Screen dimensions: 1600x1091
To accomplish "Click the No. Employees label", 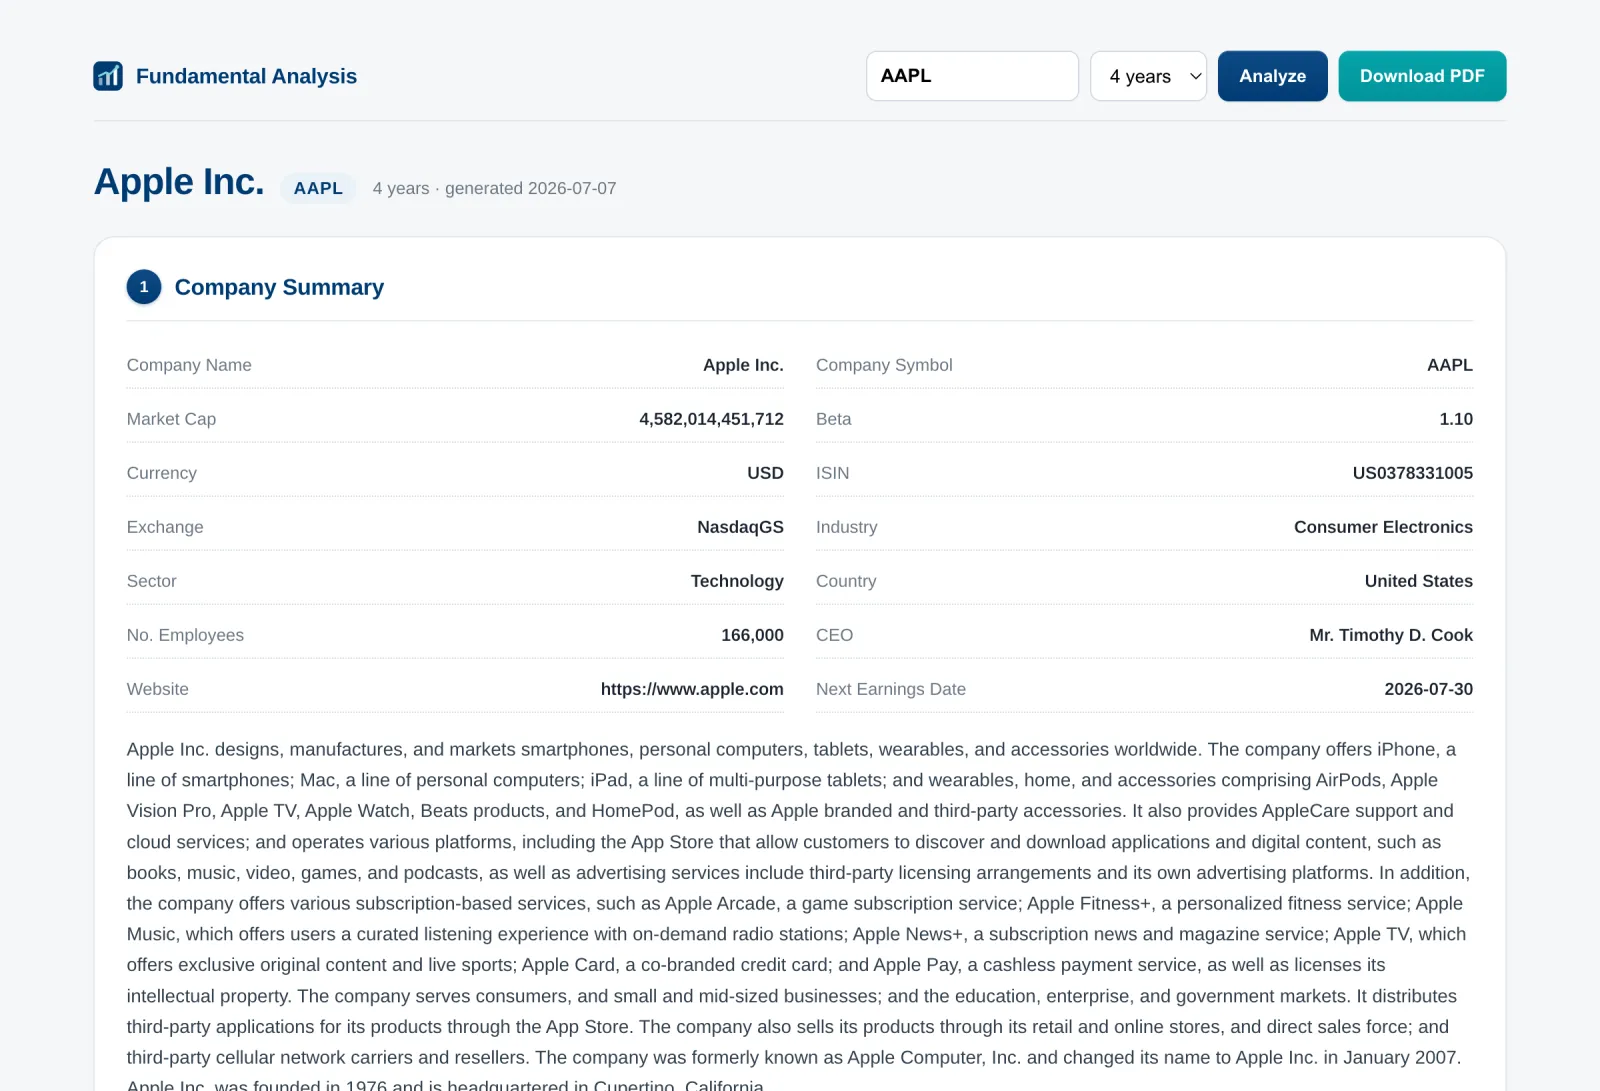I will pyautogui.click(x=185, y=635).
